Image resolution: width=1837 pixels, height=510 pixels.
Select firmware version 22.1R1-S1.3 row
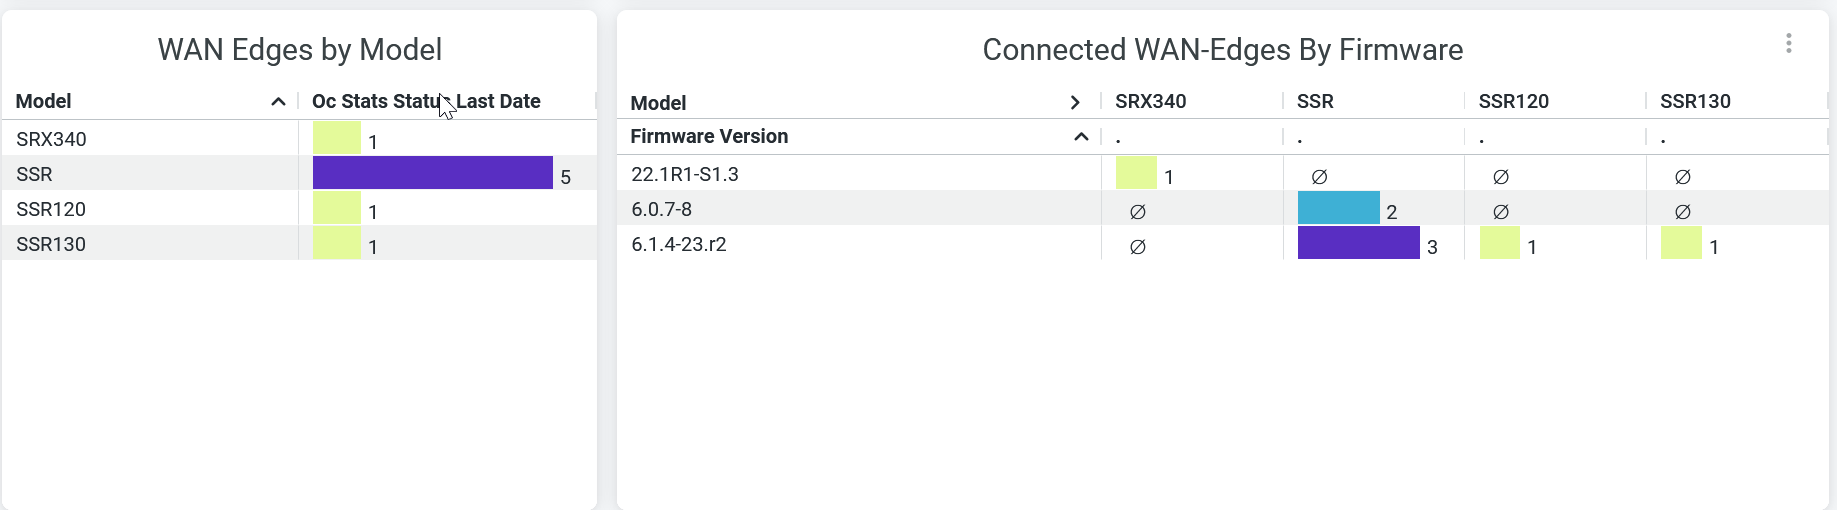pos(685,174)
